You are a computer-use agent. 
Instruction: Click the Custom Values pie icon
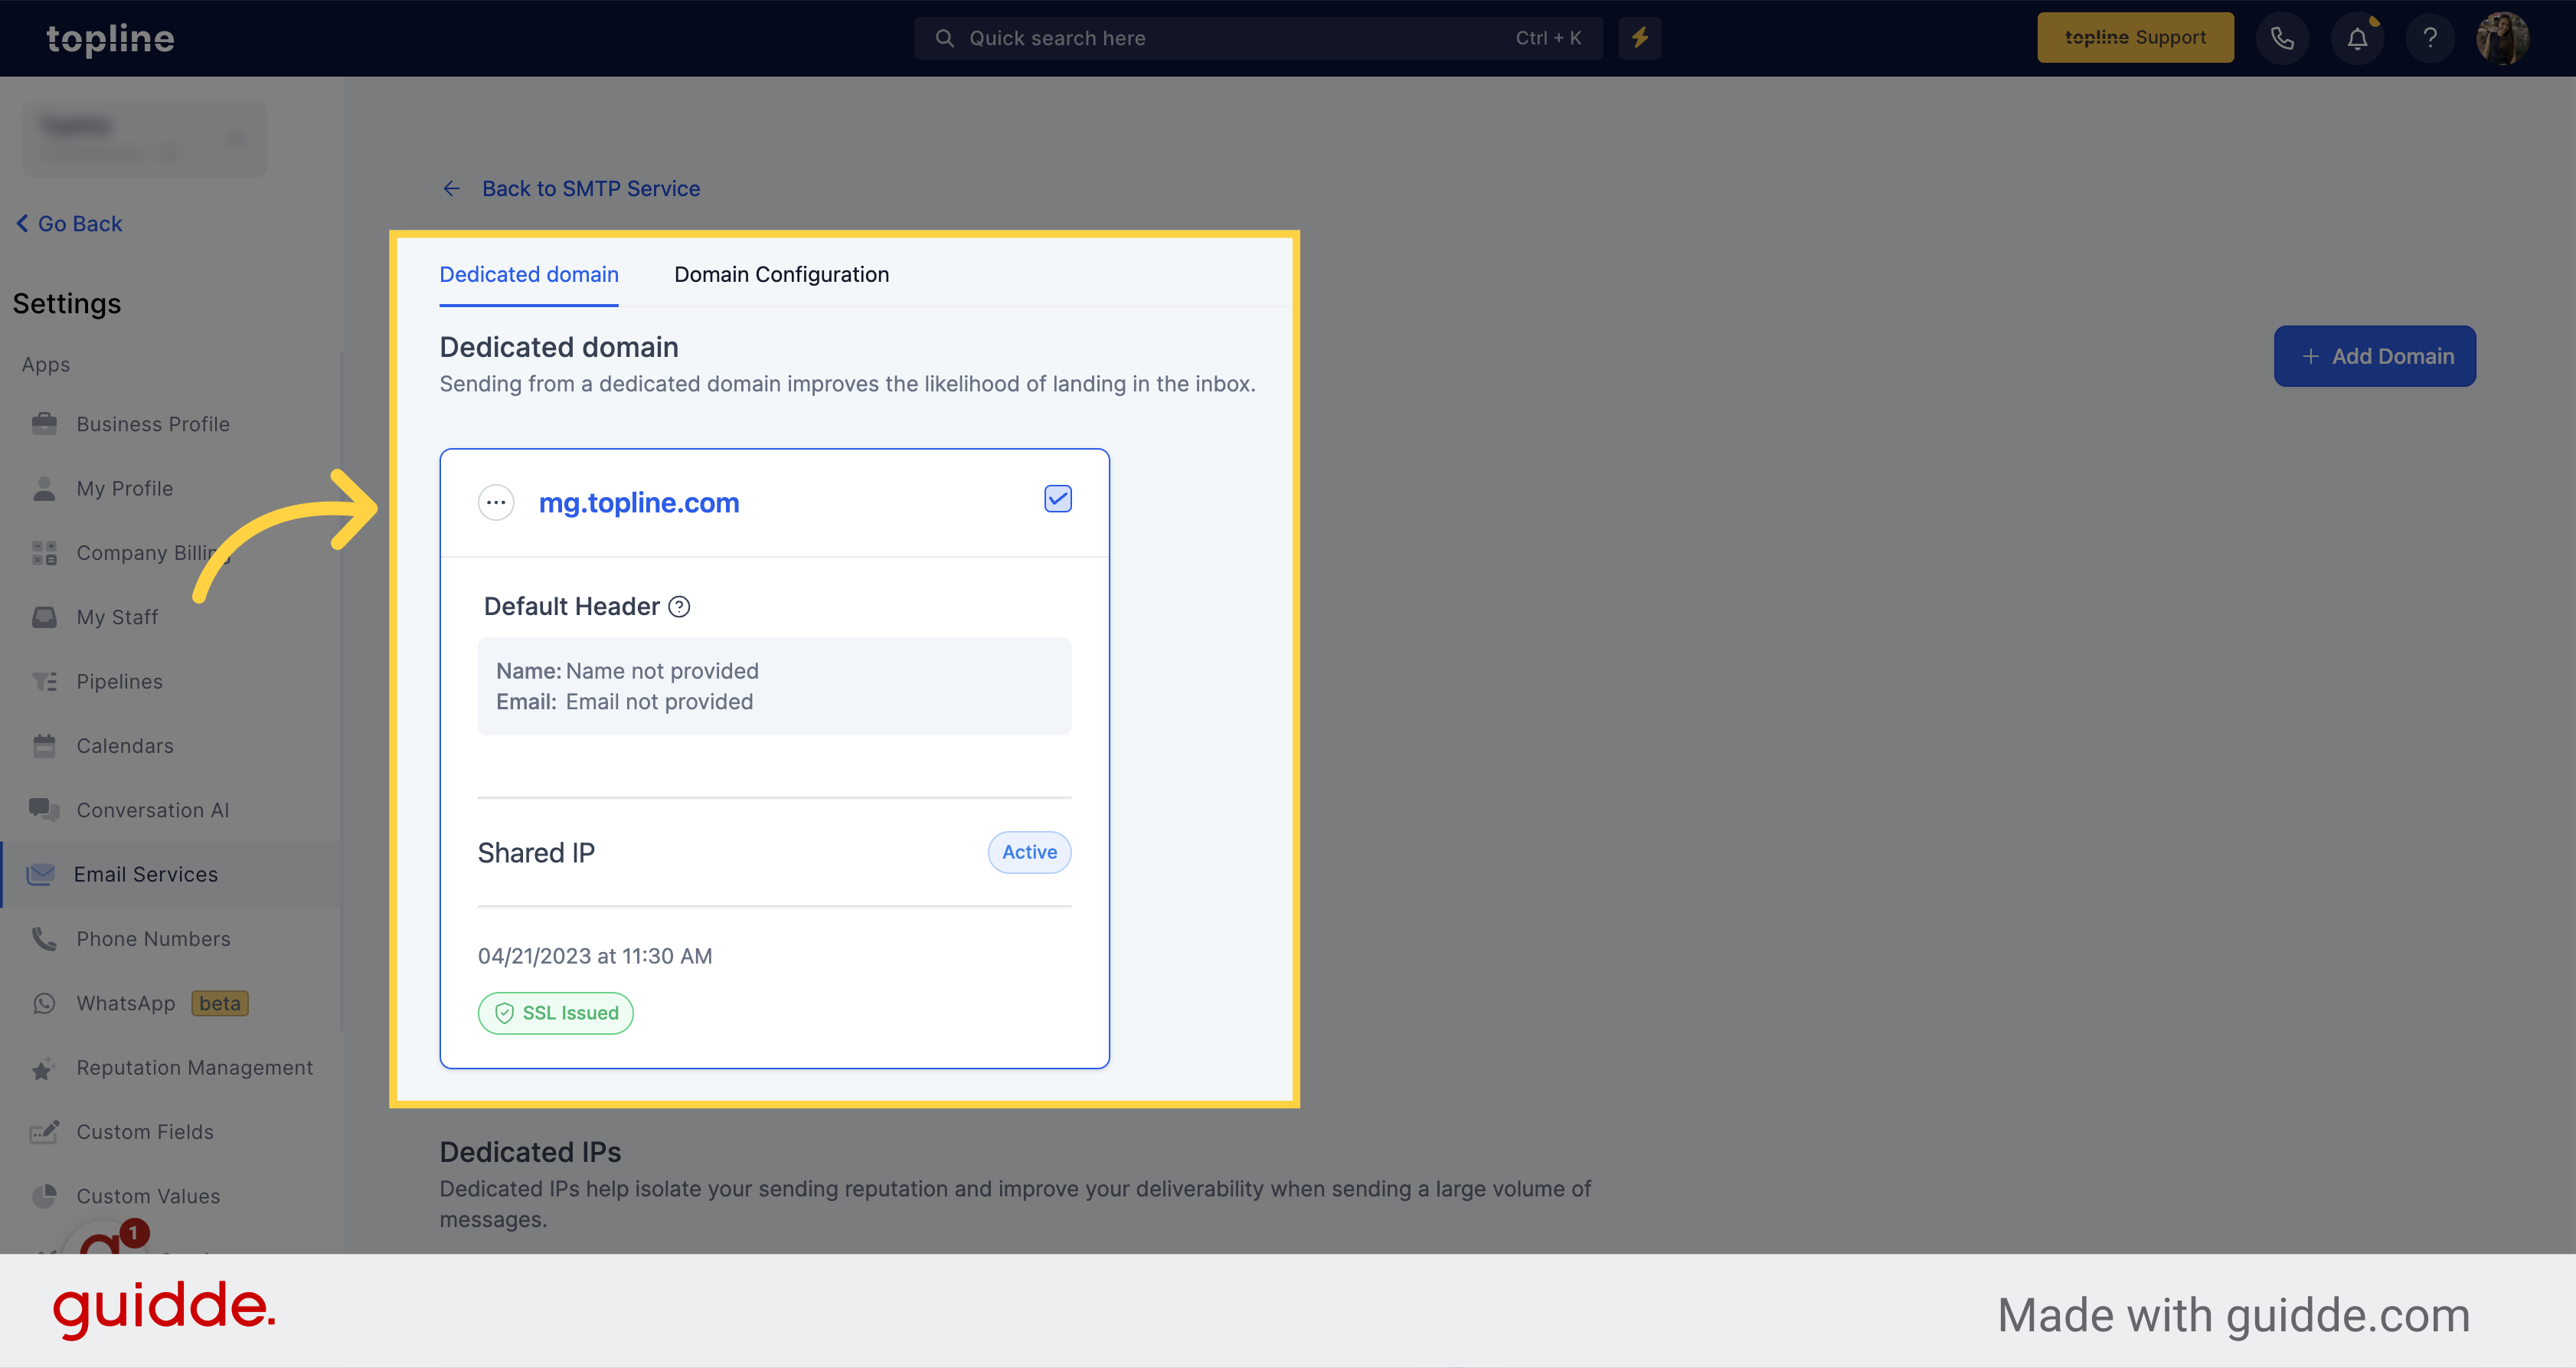click(44, 1196)
